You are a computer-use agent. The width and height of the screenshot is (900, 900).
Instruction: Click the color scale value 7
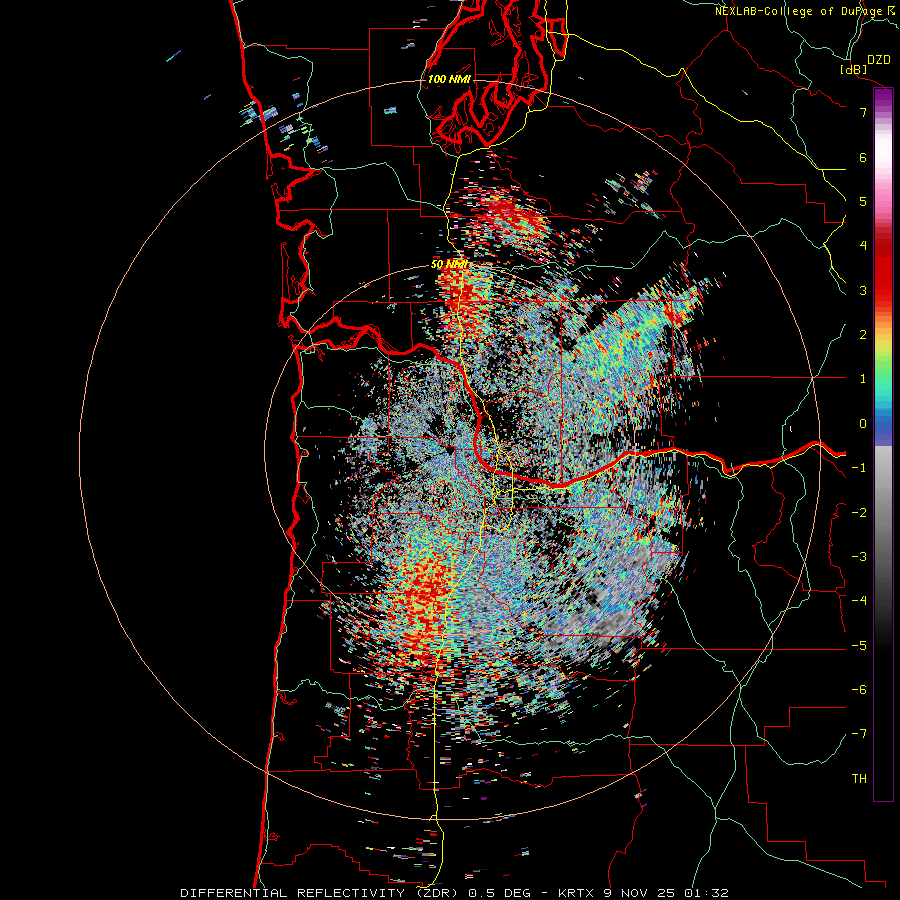click(863, 112)
